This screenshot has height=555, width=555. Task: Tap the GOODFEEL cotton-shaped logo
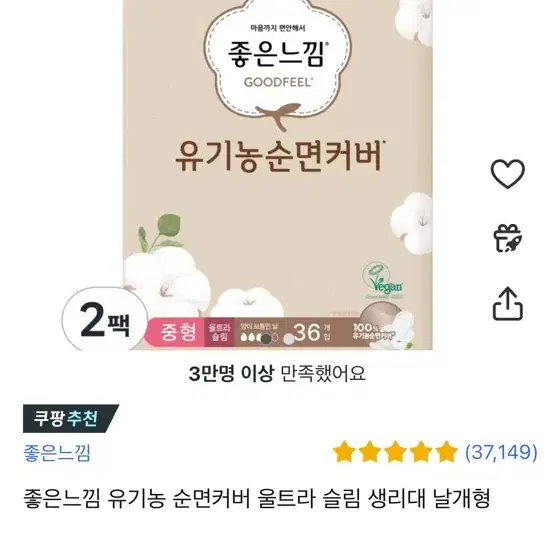276,60
